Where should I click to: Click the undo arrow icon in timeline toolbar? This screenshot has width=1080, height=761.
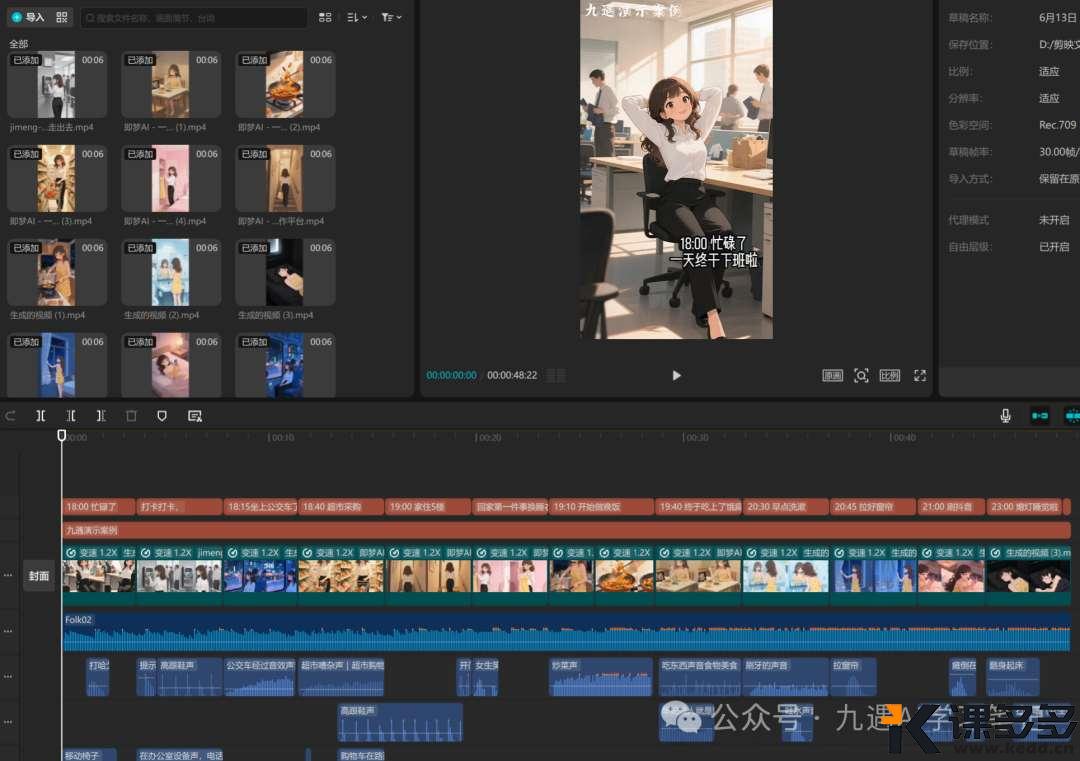[x=10, y=416]
